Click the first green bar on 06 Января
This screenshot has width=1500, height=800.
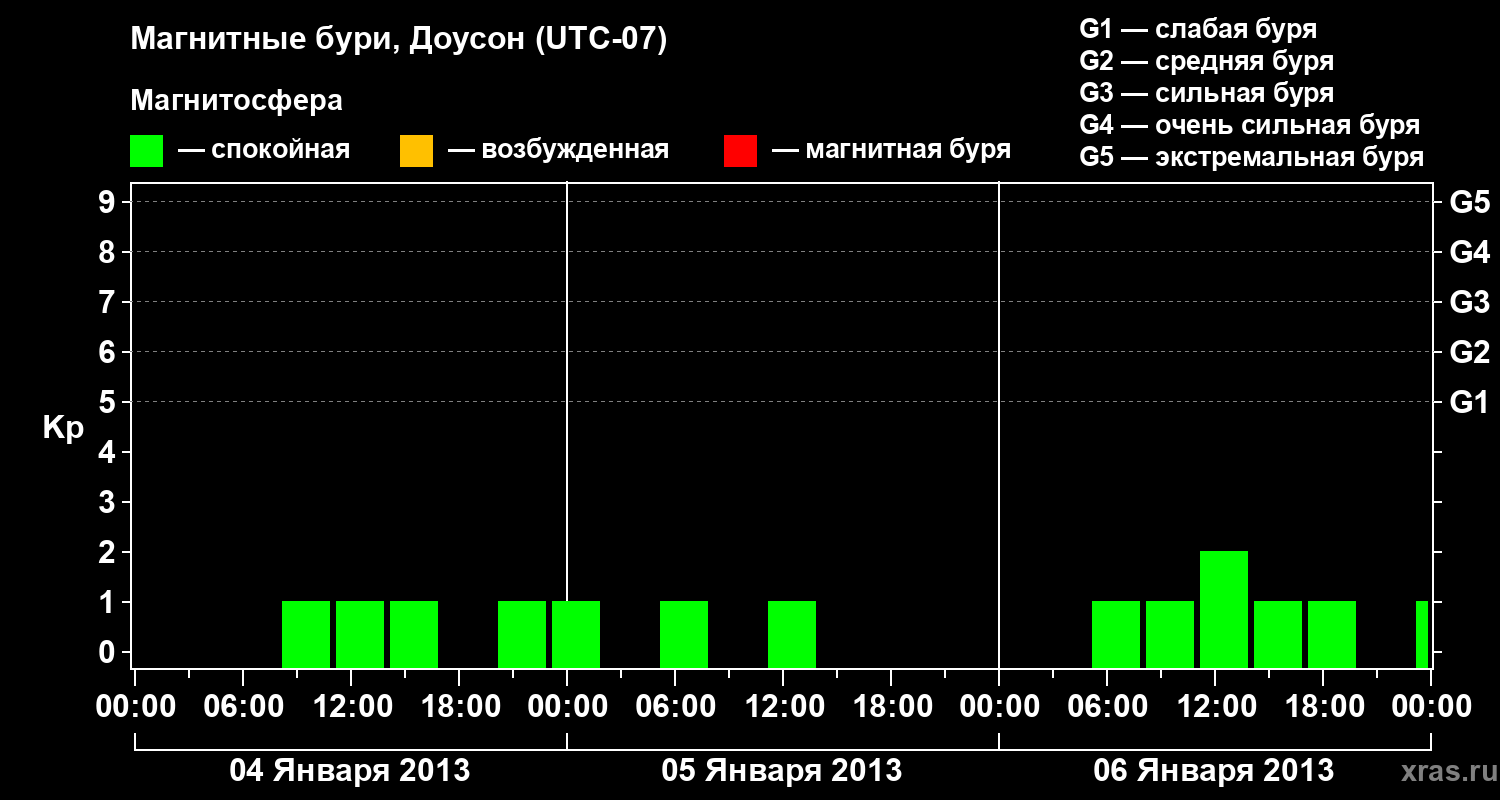click(1116, 634)
